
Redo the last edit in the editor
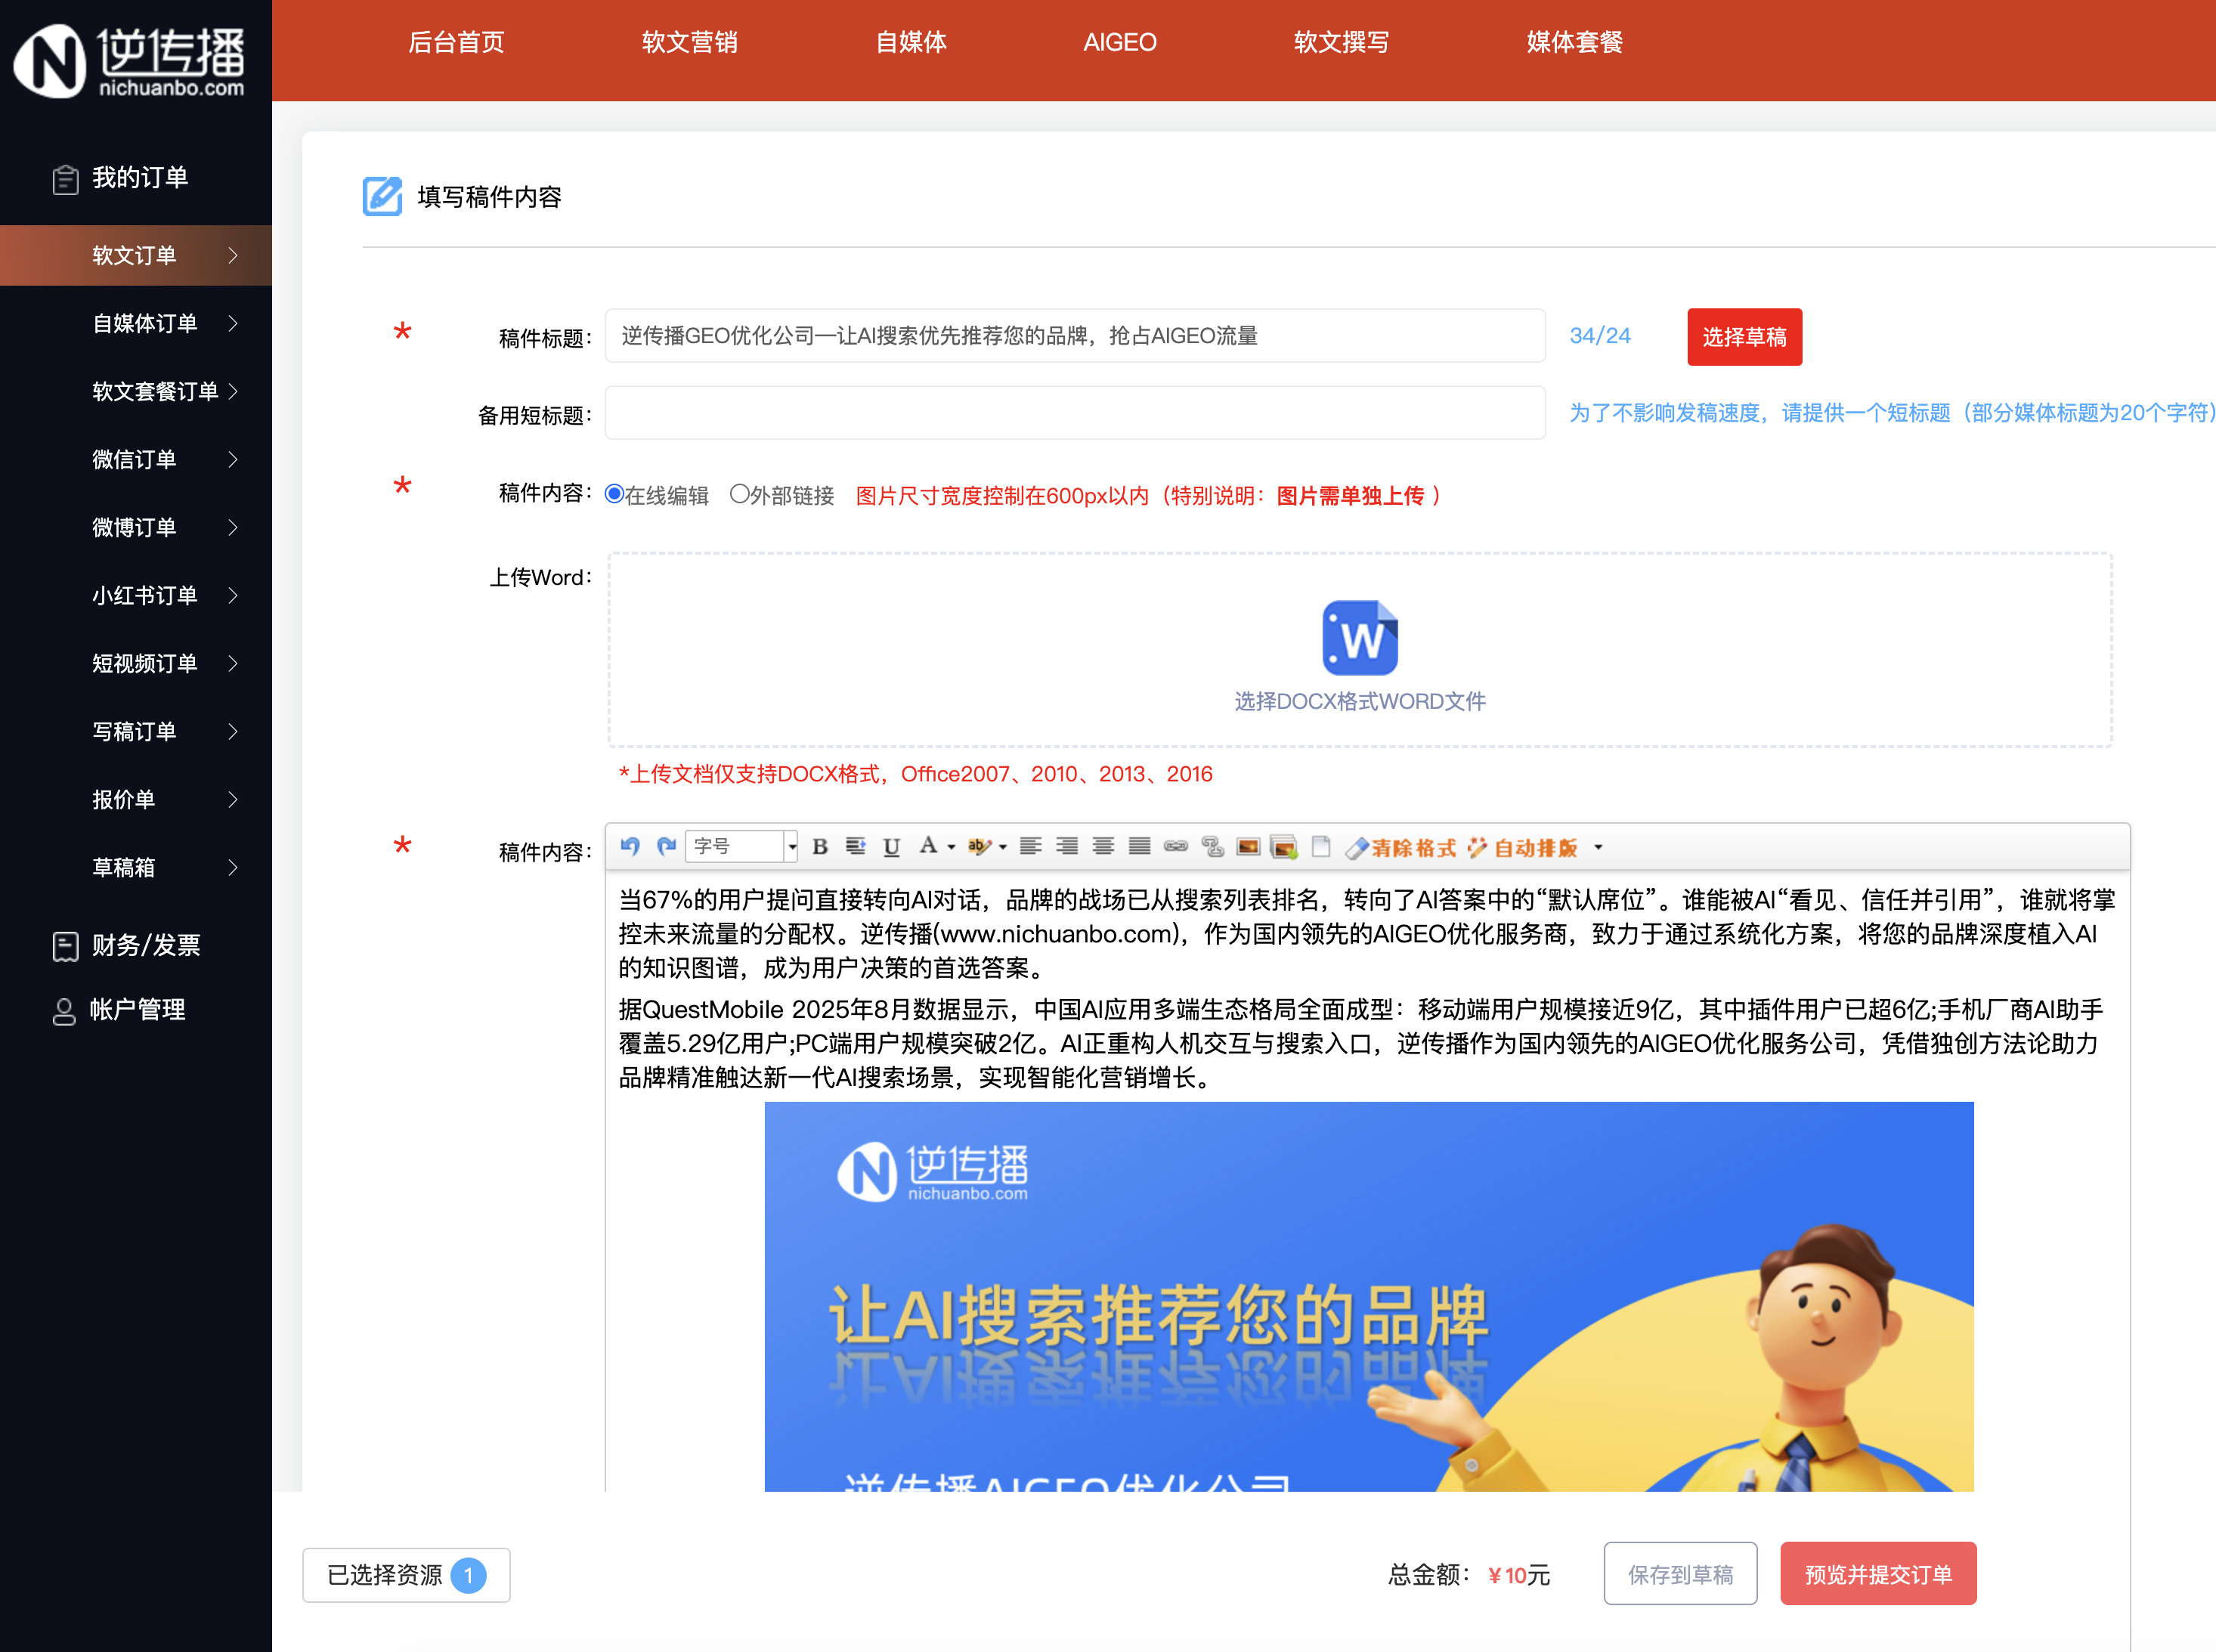(x=666, y=847)
